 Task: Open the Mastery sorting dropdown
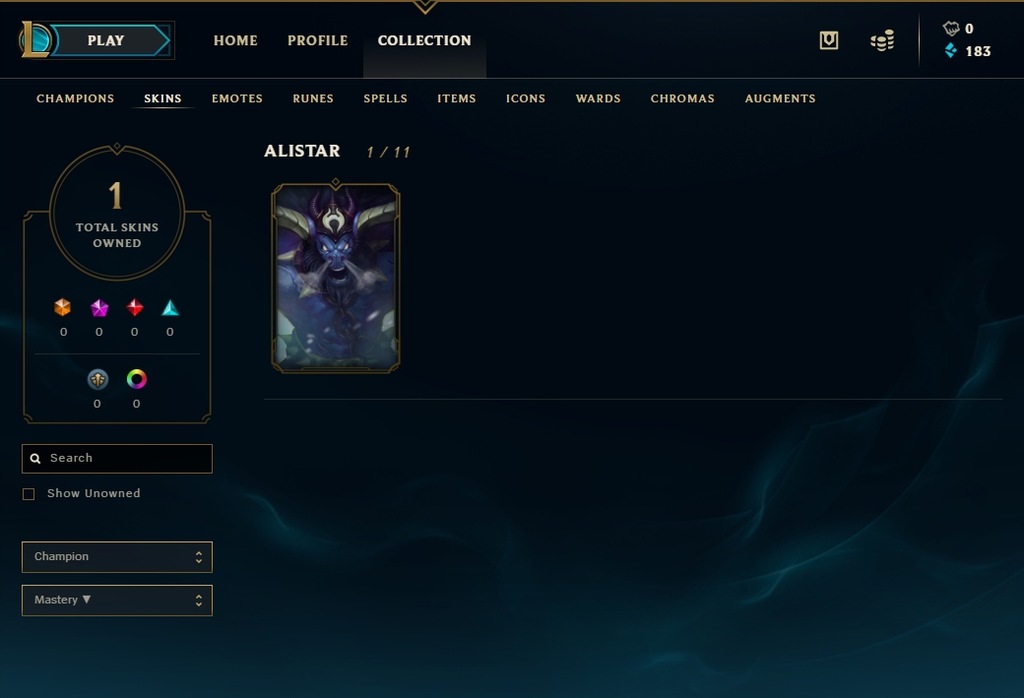pyautogui.click(x=117, y=600)
